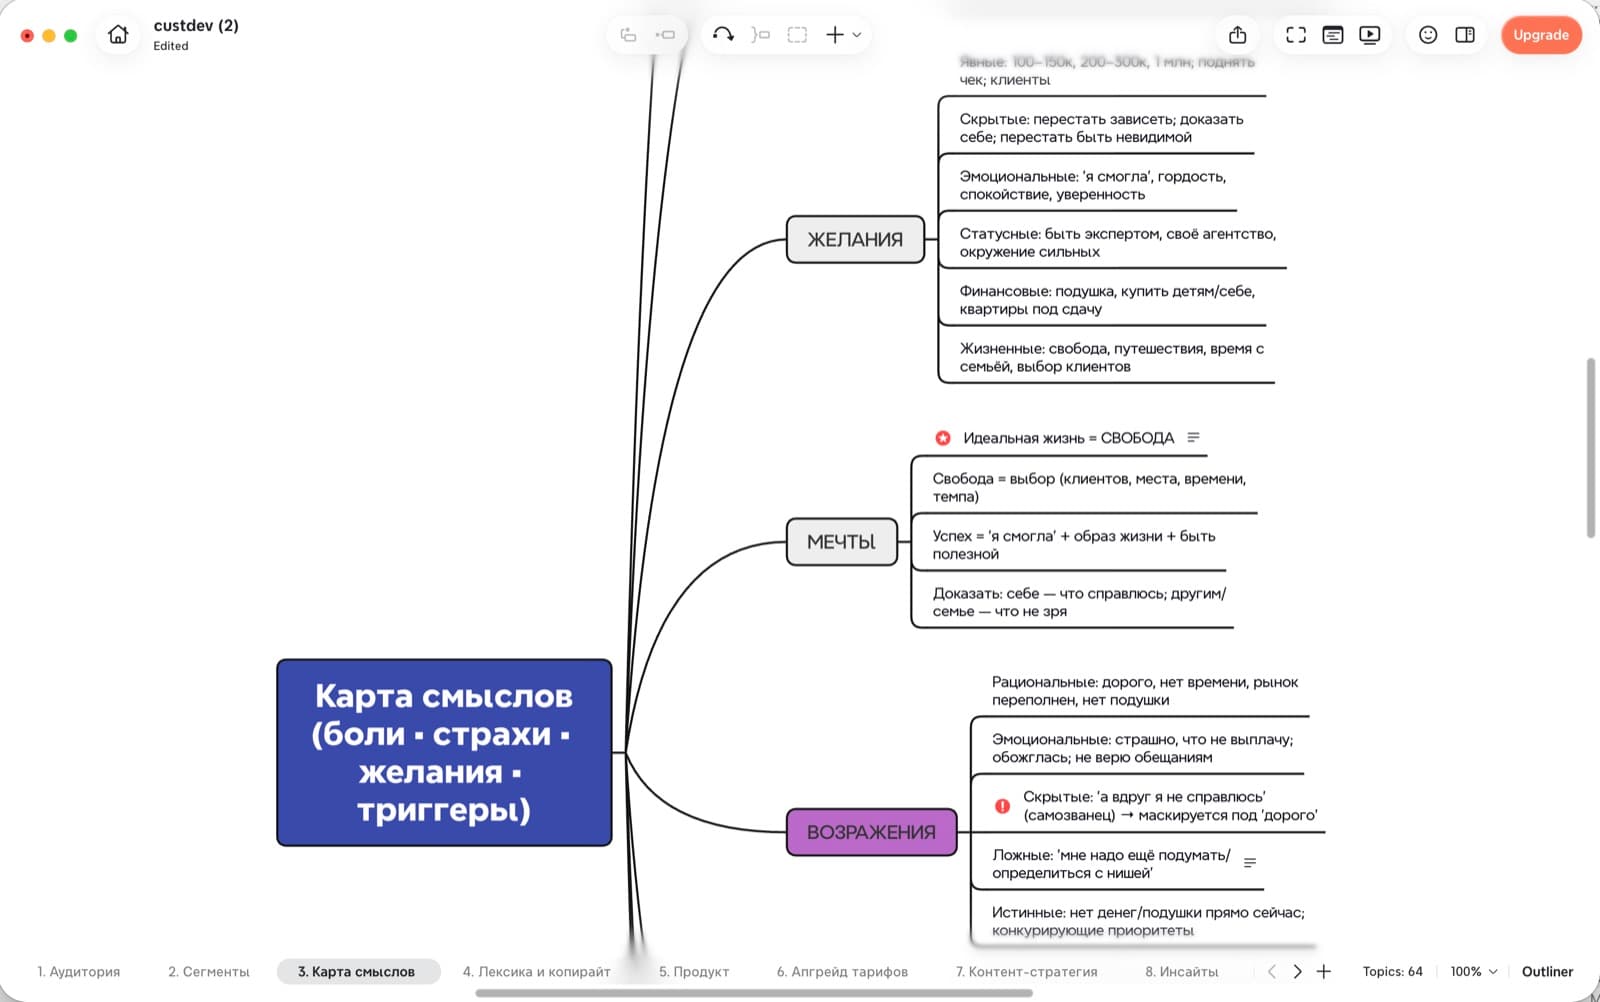Go to next sheets arrow
The height and width of the screenshot is (1002, 1600).
click(x=1297, y=971)
